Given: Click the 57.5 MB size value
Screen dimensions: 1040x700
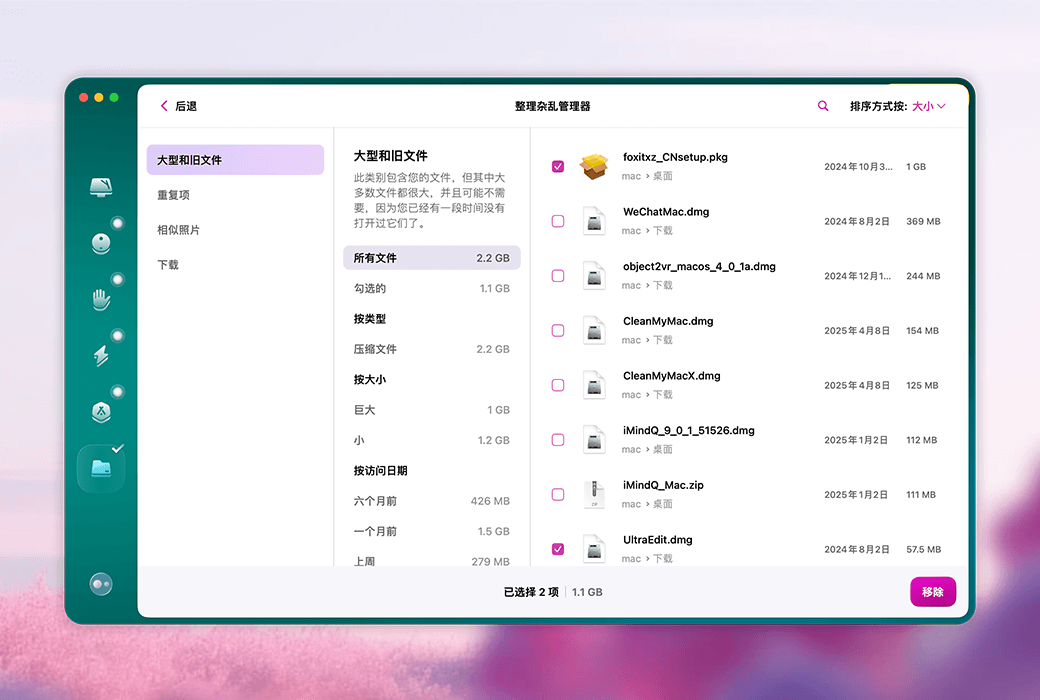Looking at the screenshot, I should [x=924, y=549].
